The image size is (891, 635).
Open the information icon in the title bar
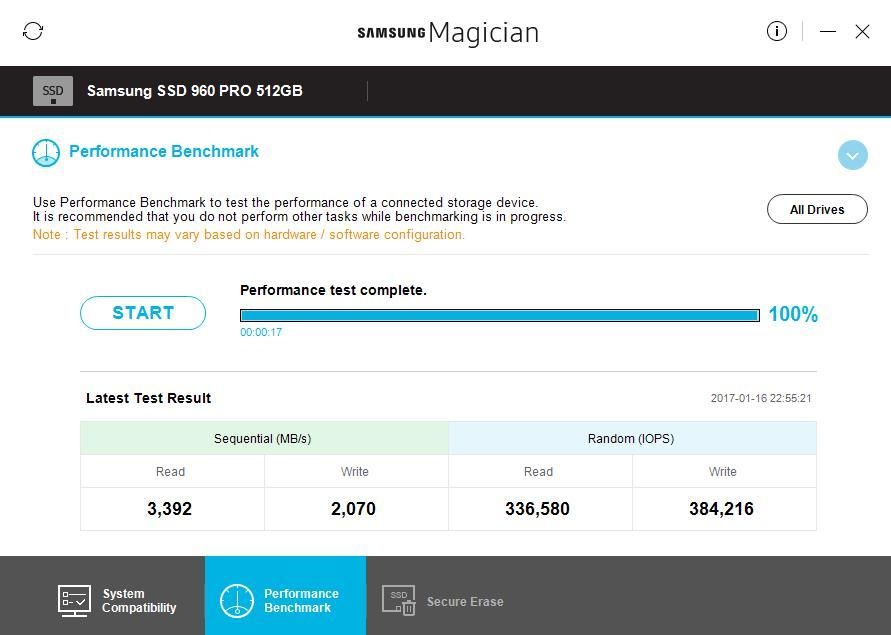tap(777, 31)
